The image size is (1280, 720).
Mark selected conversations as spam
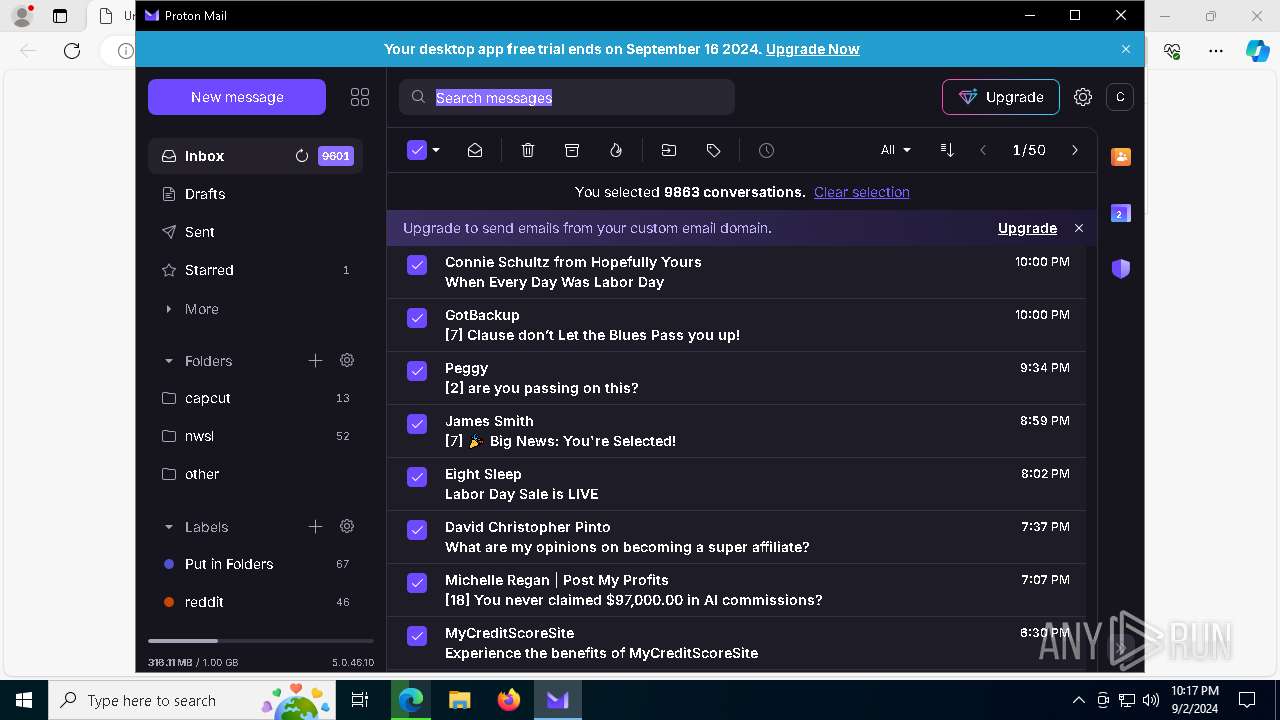(x=616, y=150)
